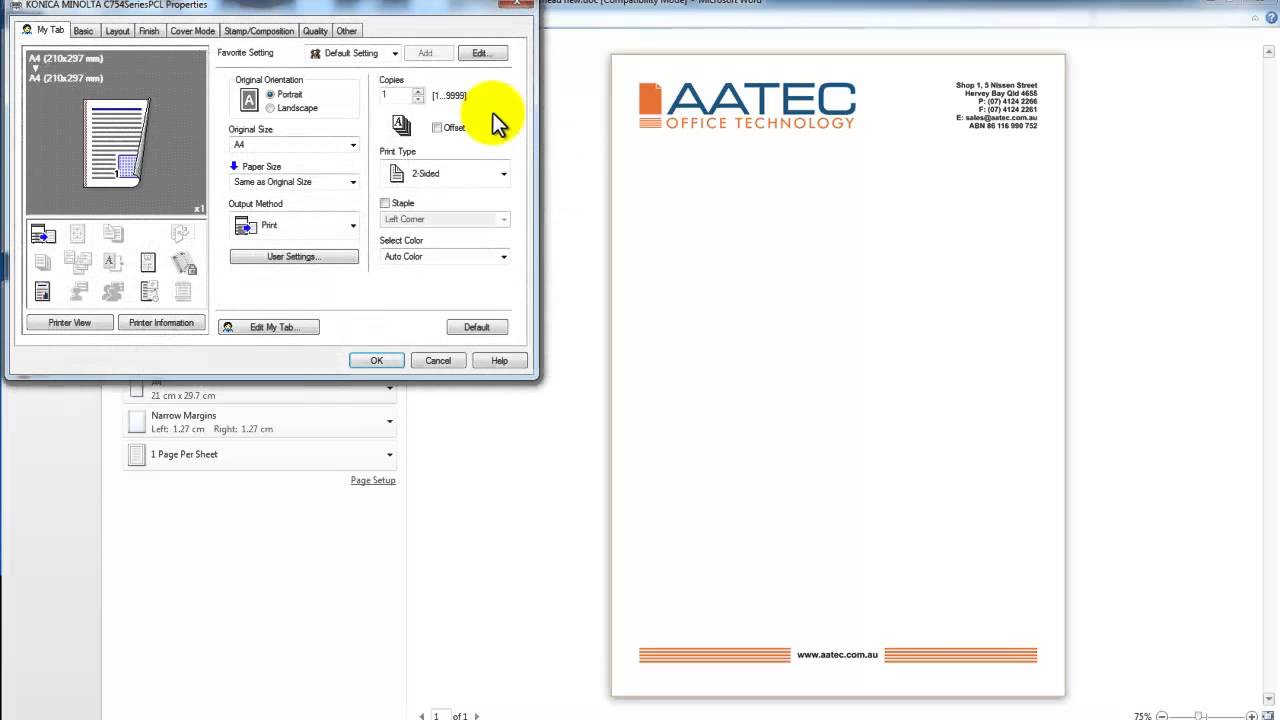Open the Original Size A4 dropdown
The width and height of the screenshot is (1280, 720).
[x=294, y=145]
